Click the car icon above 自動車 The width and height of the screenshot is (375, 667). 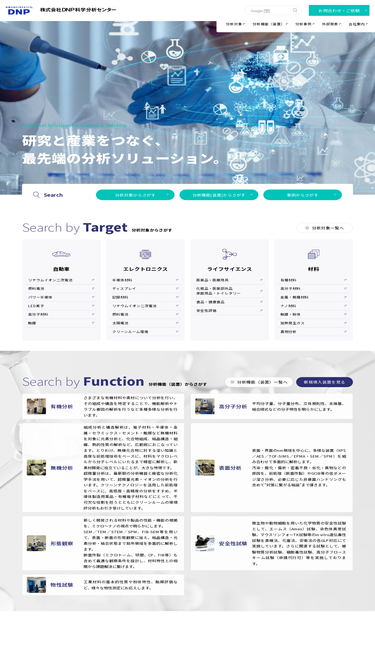point(61,254)
